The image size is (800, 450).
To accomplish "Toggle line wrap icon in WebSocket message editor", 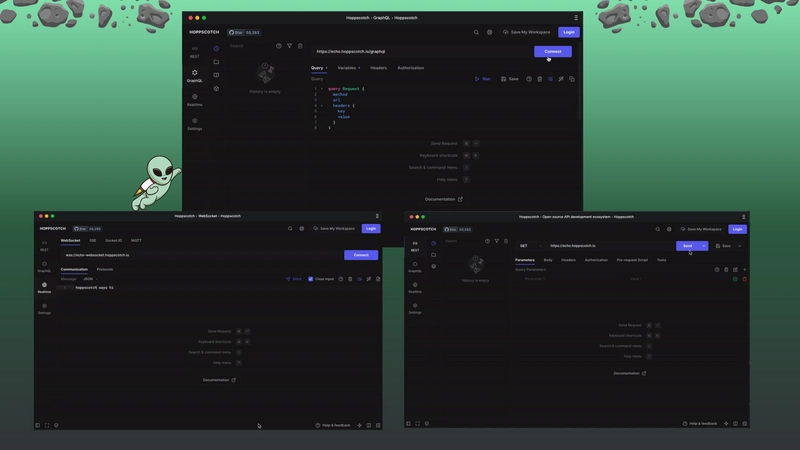I will (x=360, y=279).
